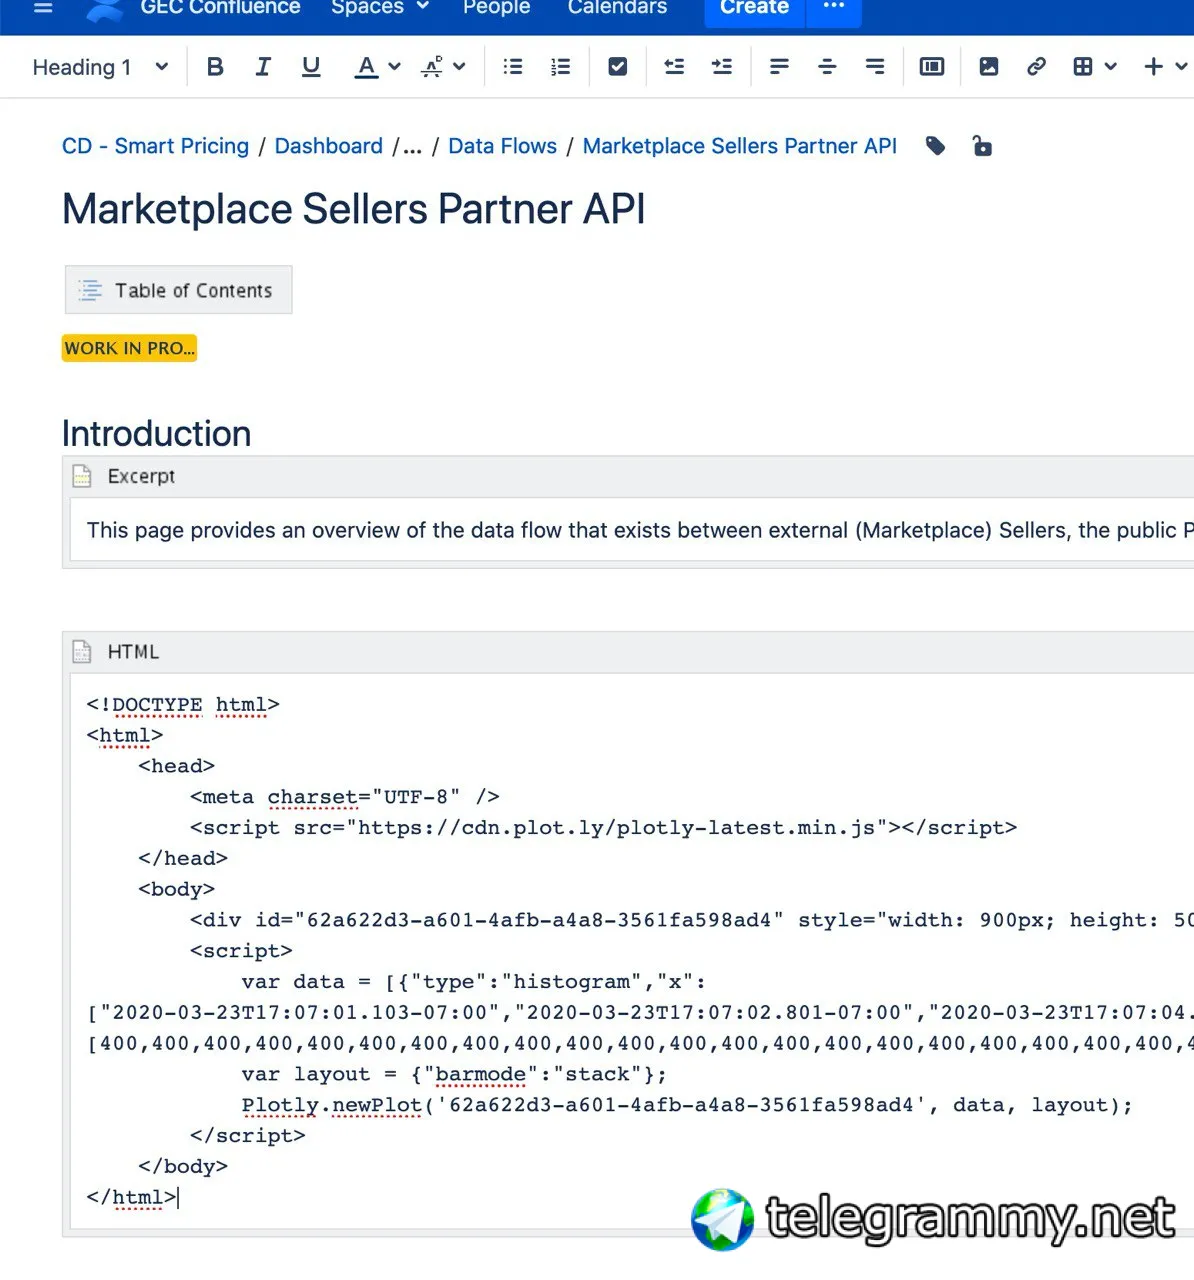Insert a task list checkbox

[618, 67]
